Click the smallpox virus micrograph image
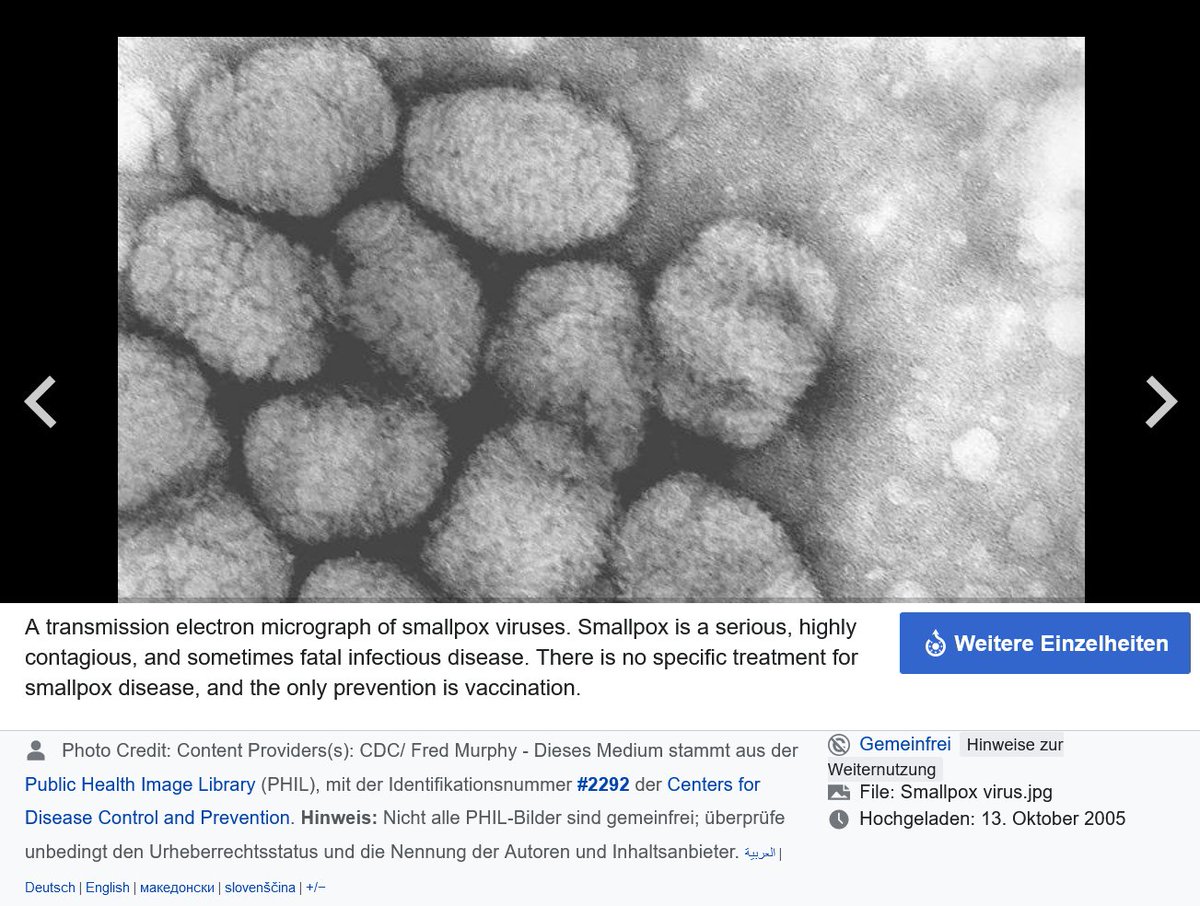Screen dimensions: 1200x906 (601, 319)
